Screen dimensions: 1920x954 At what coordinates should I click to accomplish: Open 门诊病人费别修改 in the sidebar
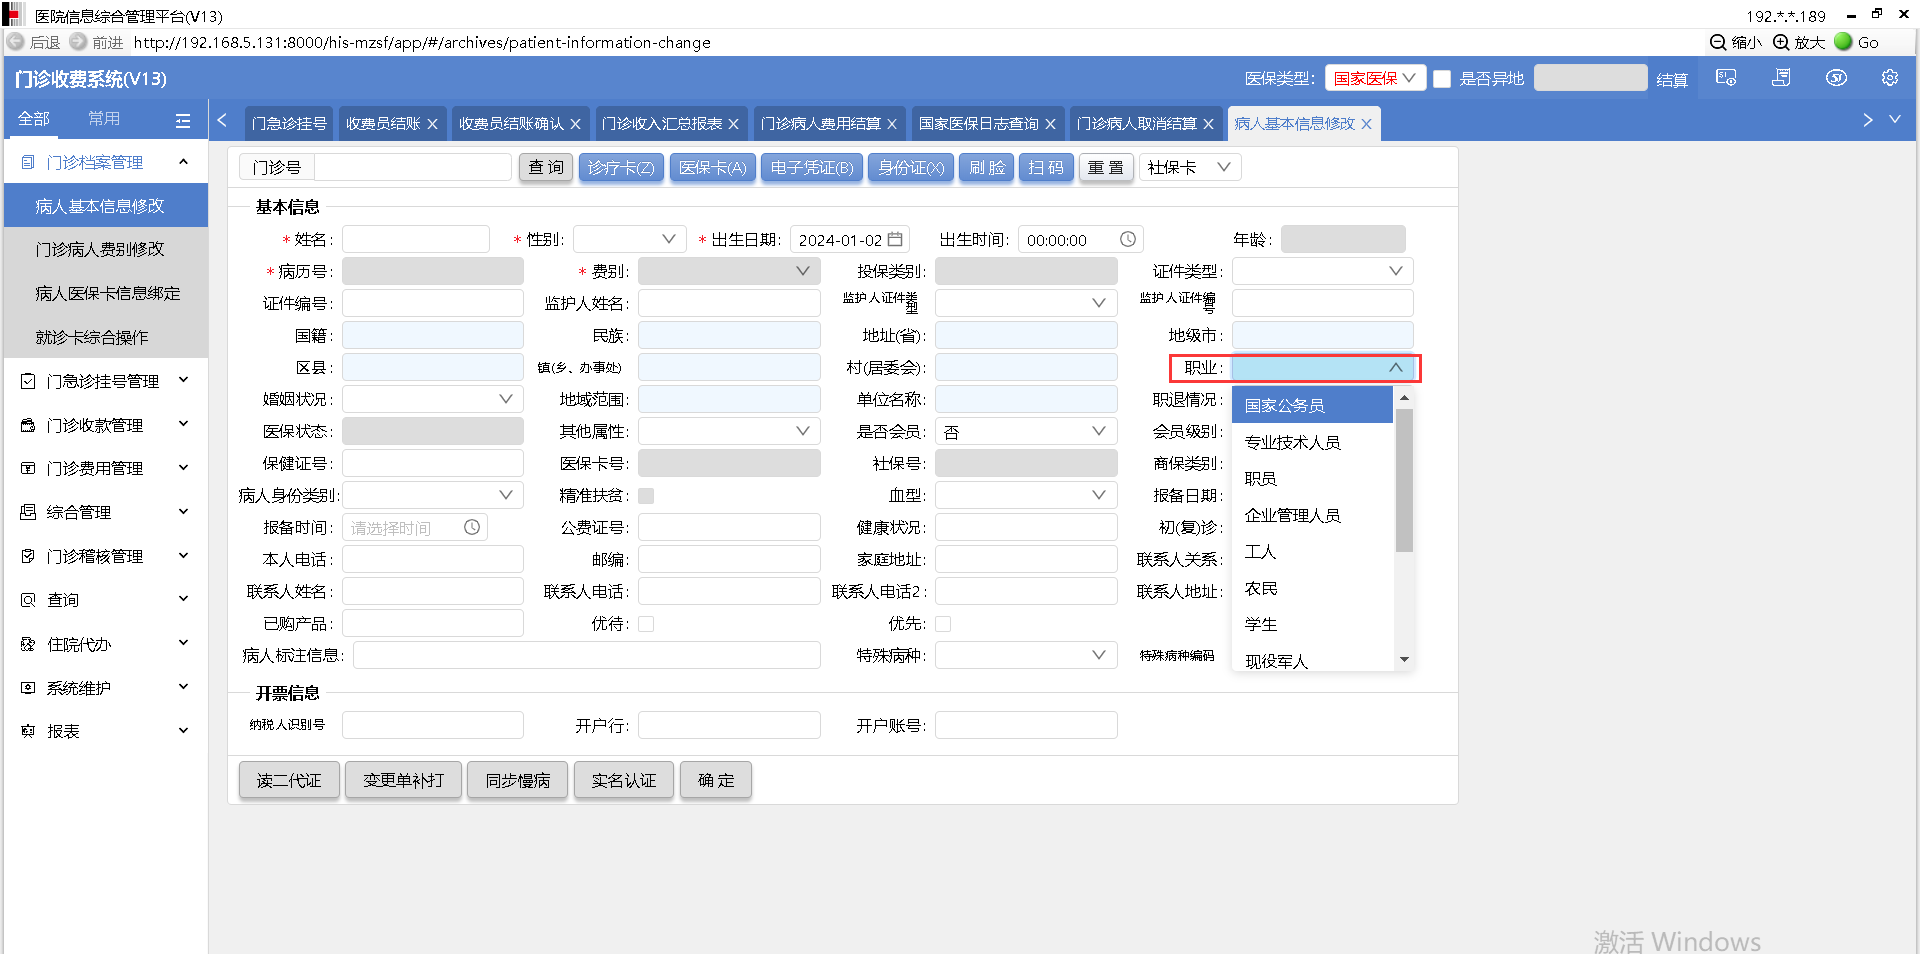pyautogui.click(x=106, y=249)
